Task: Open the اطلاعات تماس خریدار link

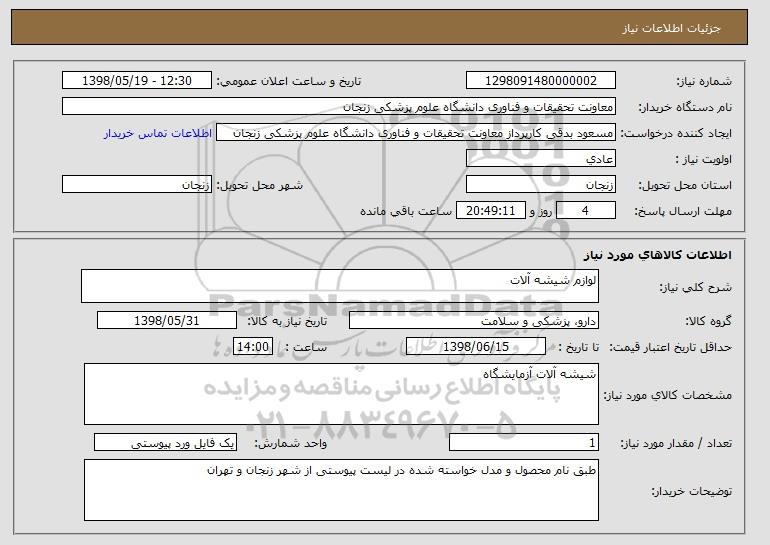Action: tap(158, 134)
